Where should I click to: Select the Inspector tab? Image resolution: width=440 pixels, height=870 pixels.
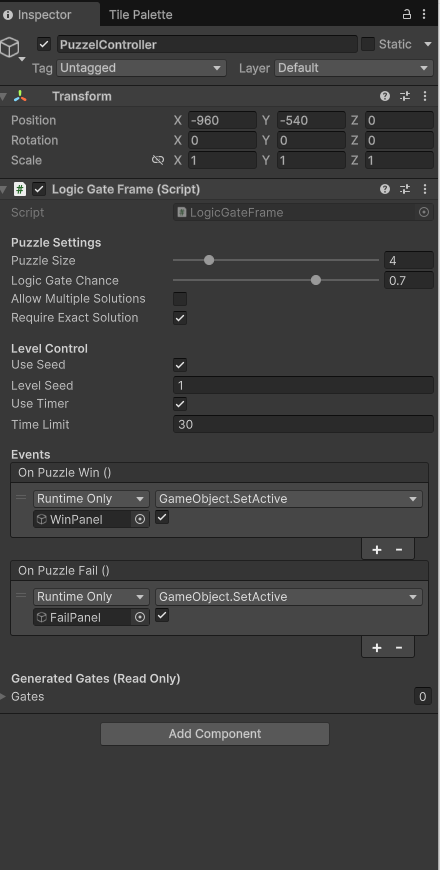pos(38,15)
